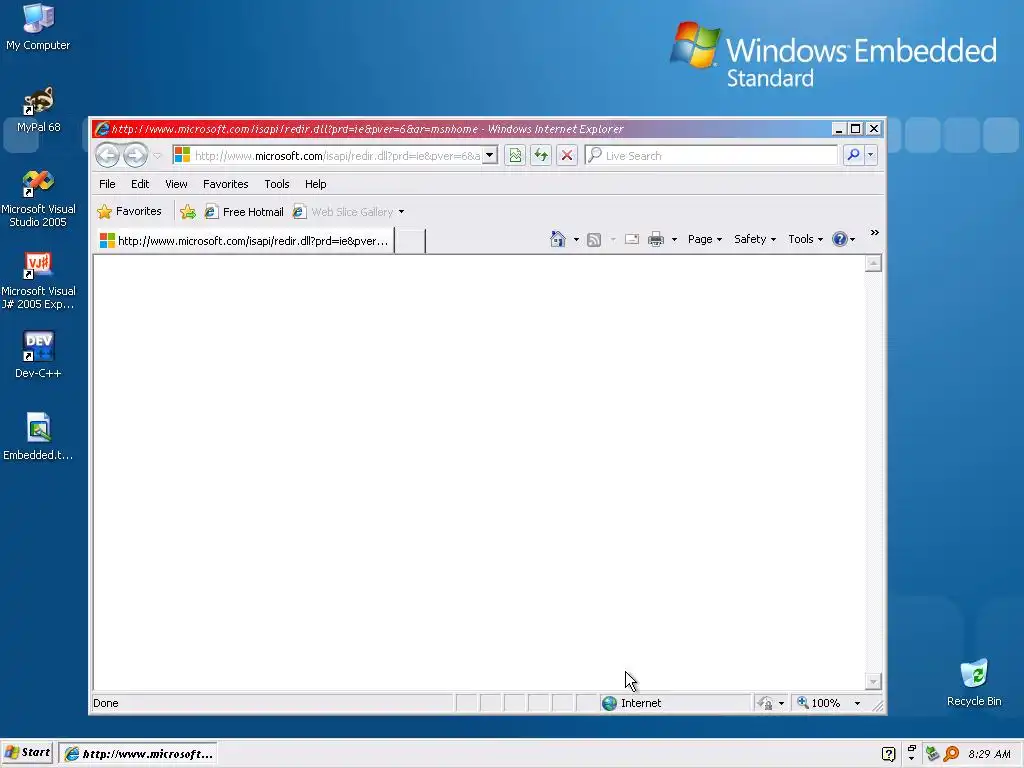
Task: Click the Read Mail icon
Action: coord(632,239)
